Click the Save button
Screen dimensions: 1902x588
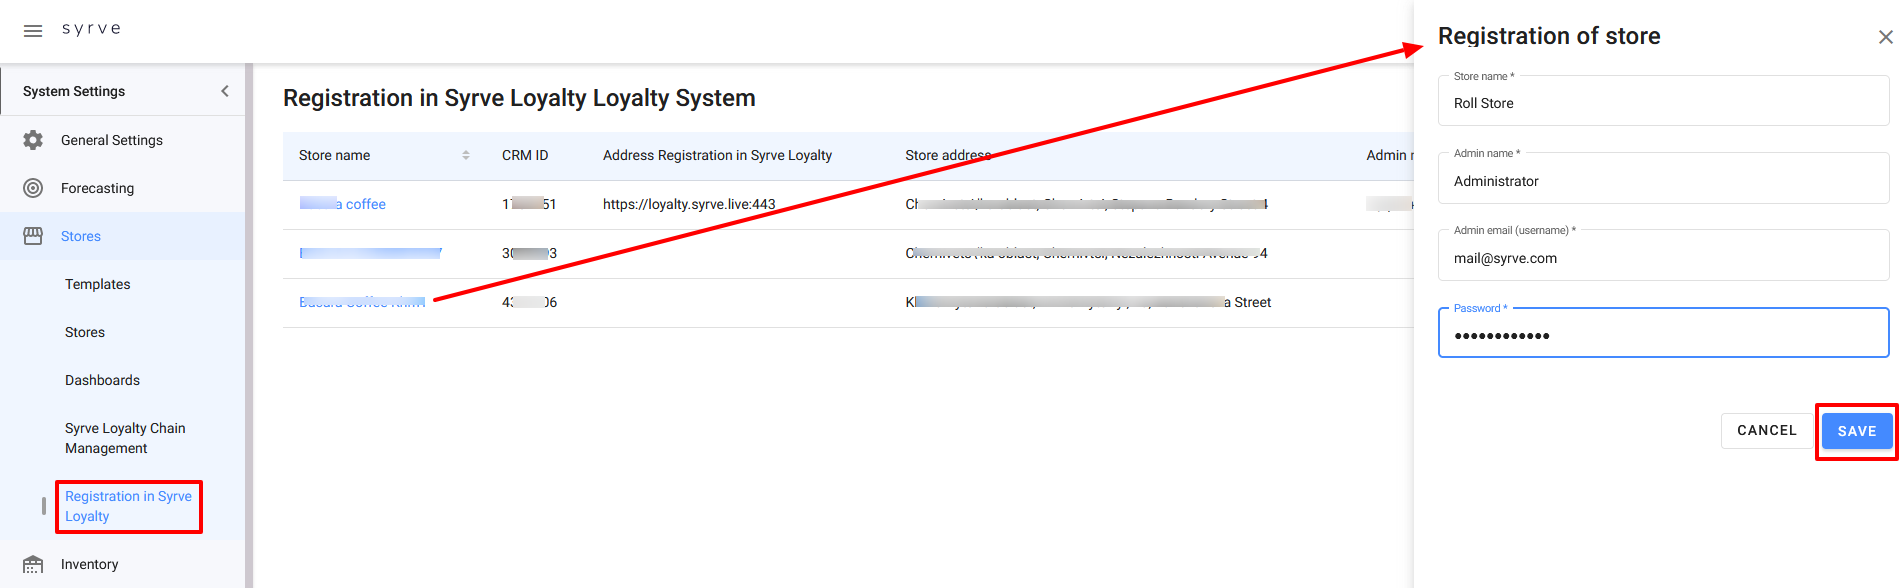click(1856, 431)
